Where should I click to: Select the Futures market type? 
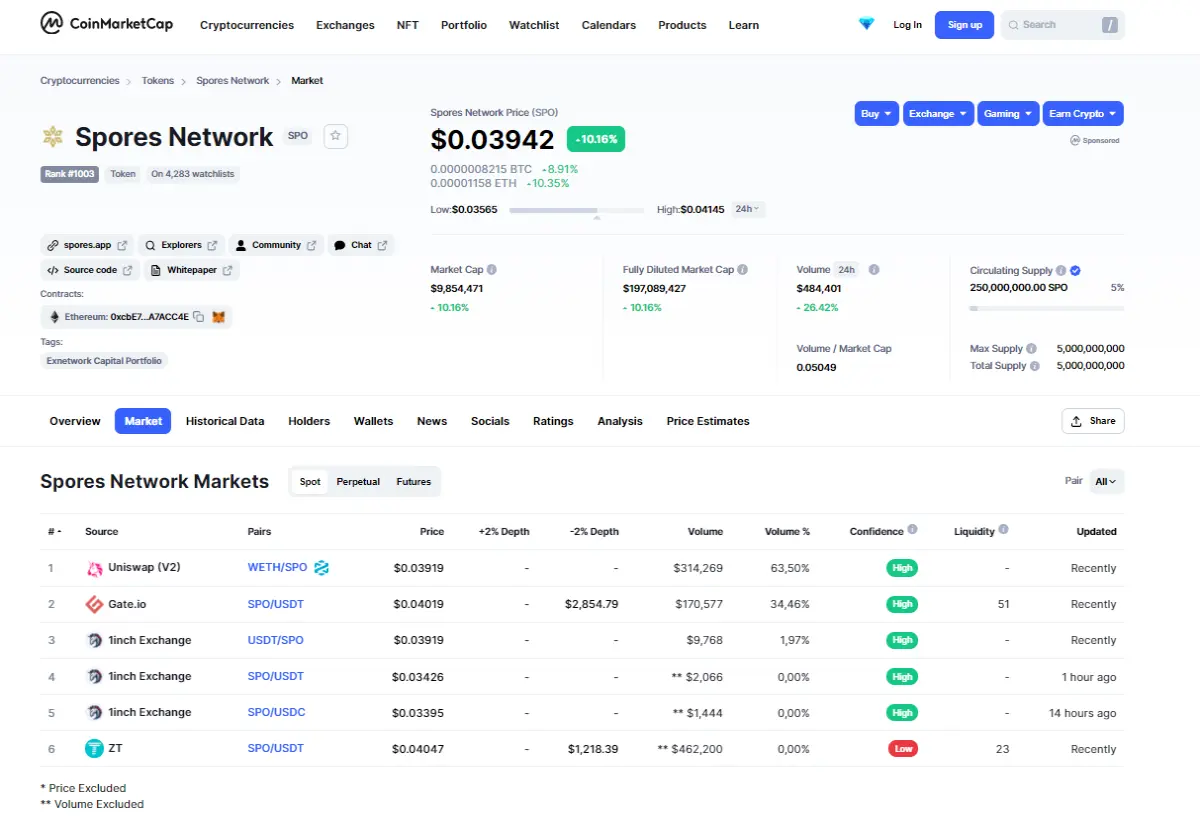coord(413,482)
